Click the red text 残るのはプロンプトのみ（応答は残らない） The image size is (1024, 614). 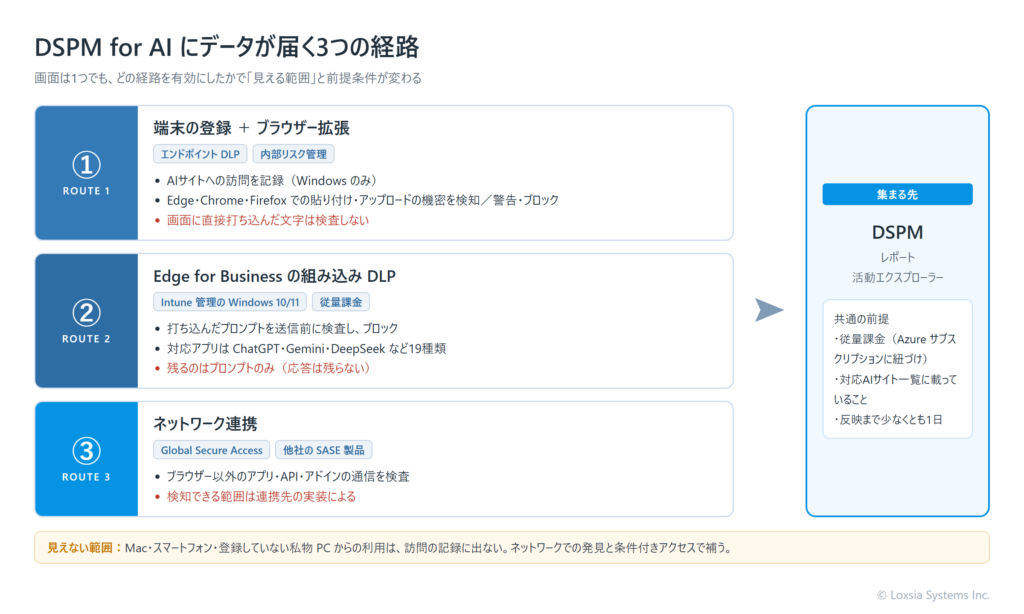pos(268,368)
